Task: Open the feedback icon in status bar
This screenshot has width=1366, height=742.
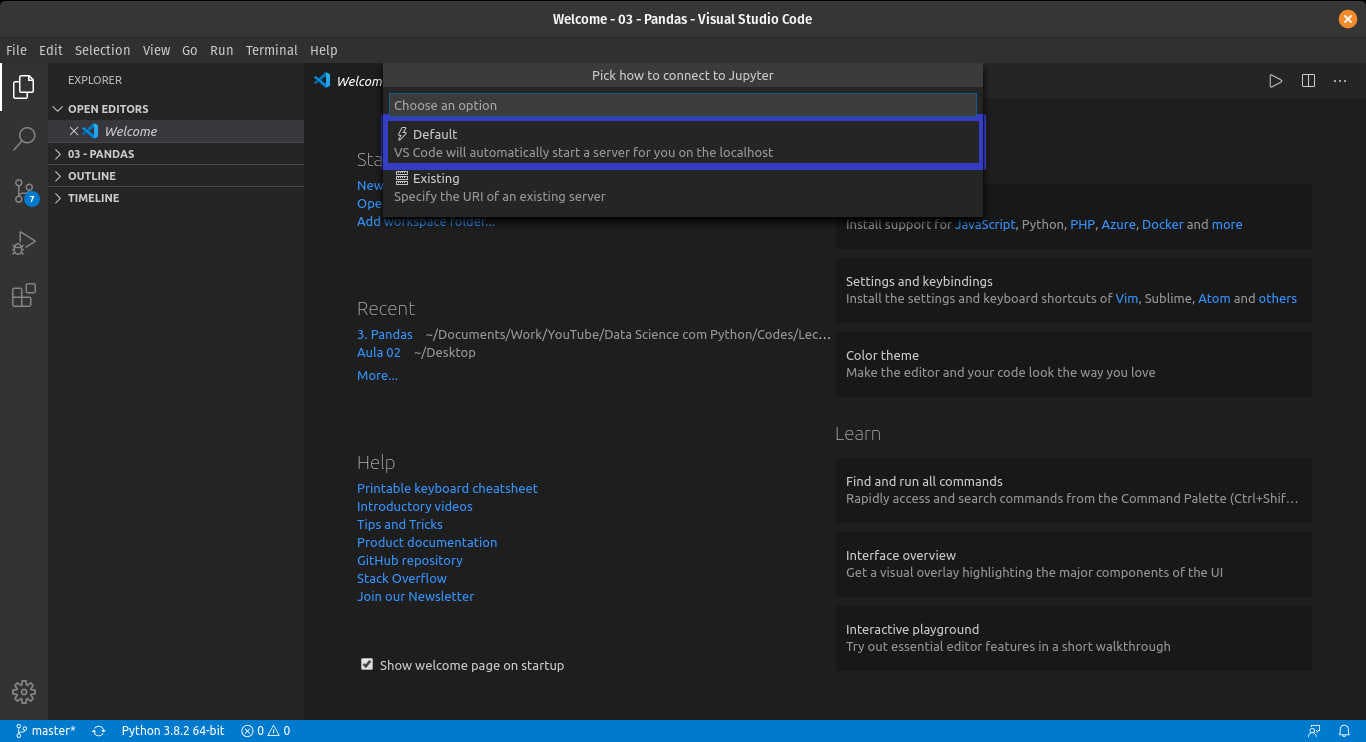Action: click(1314, 731)
